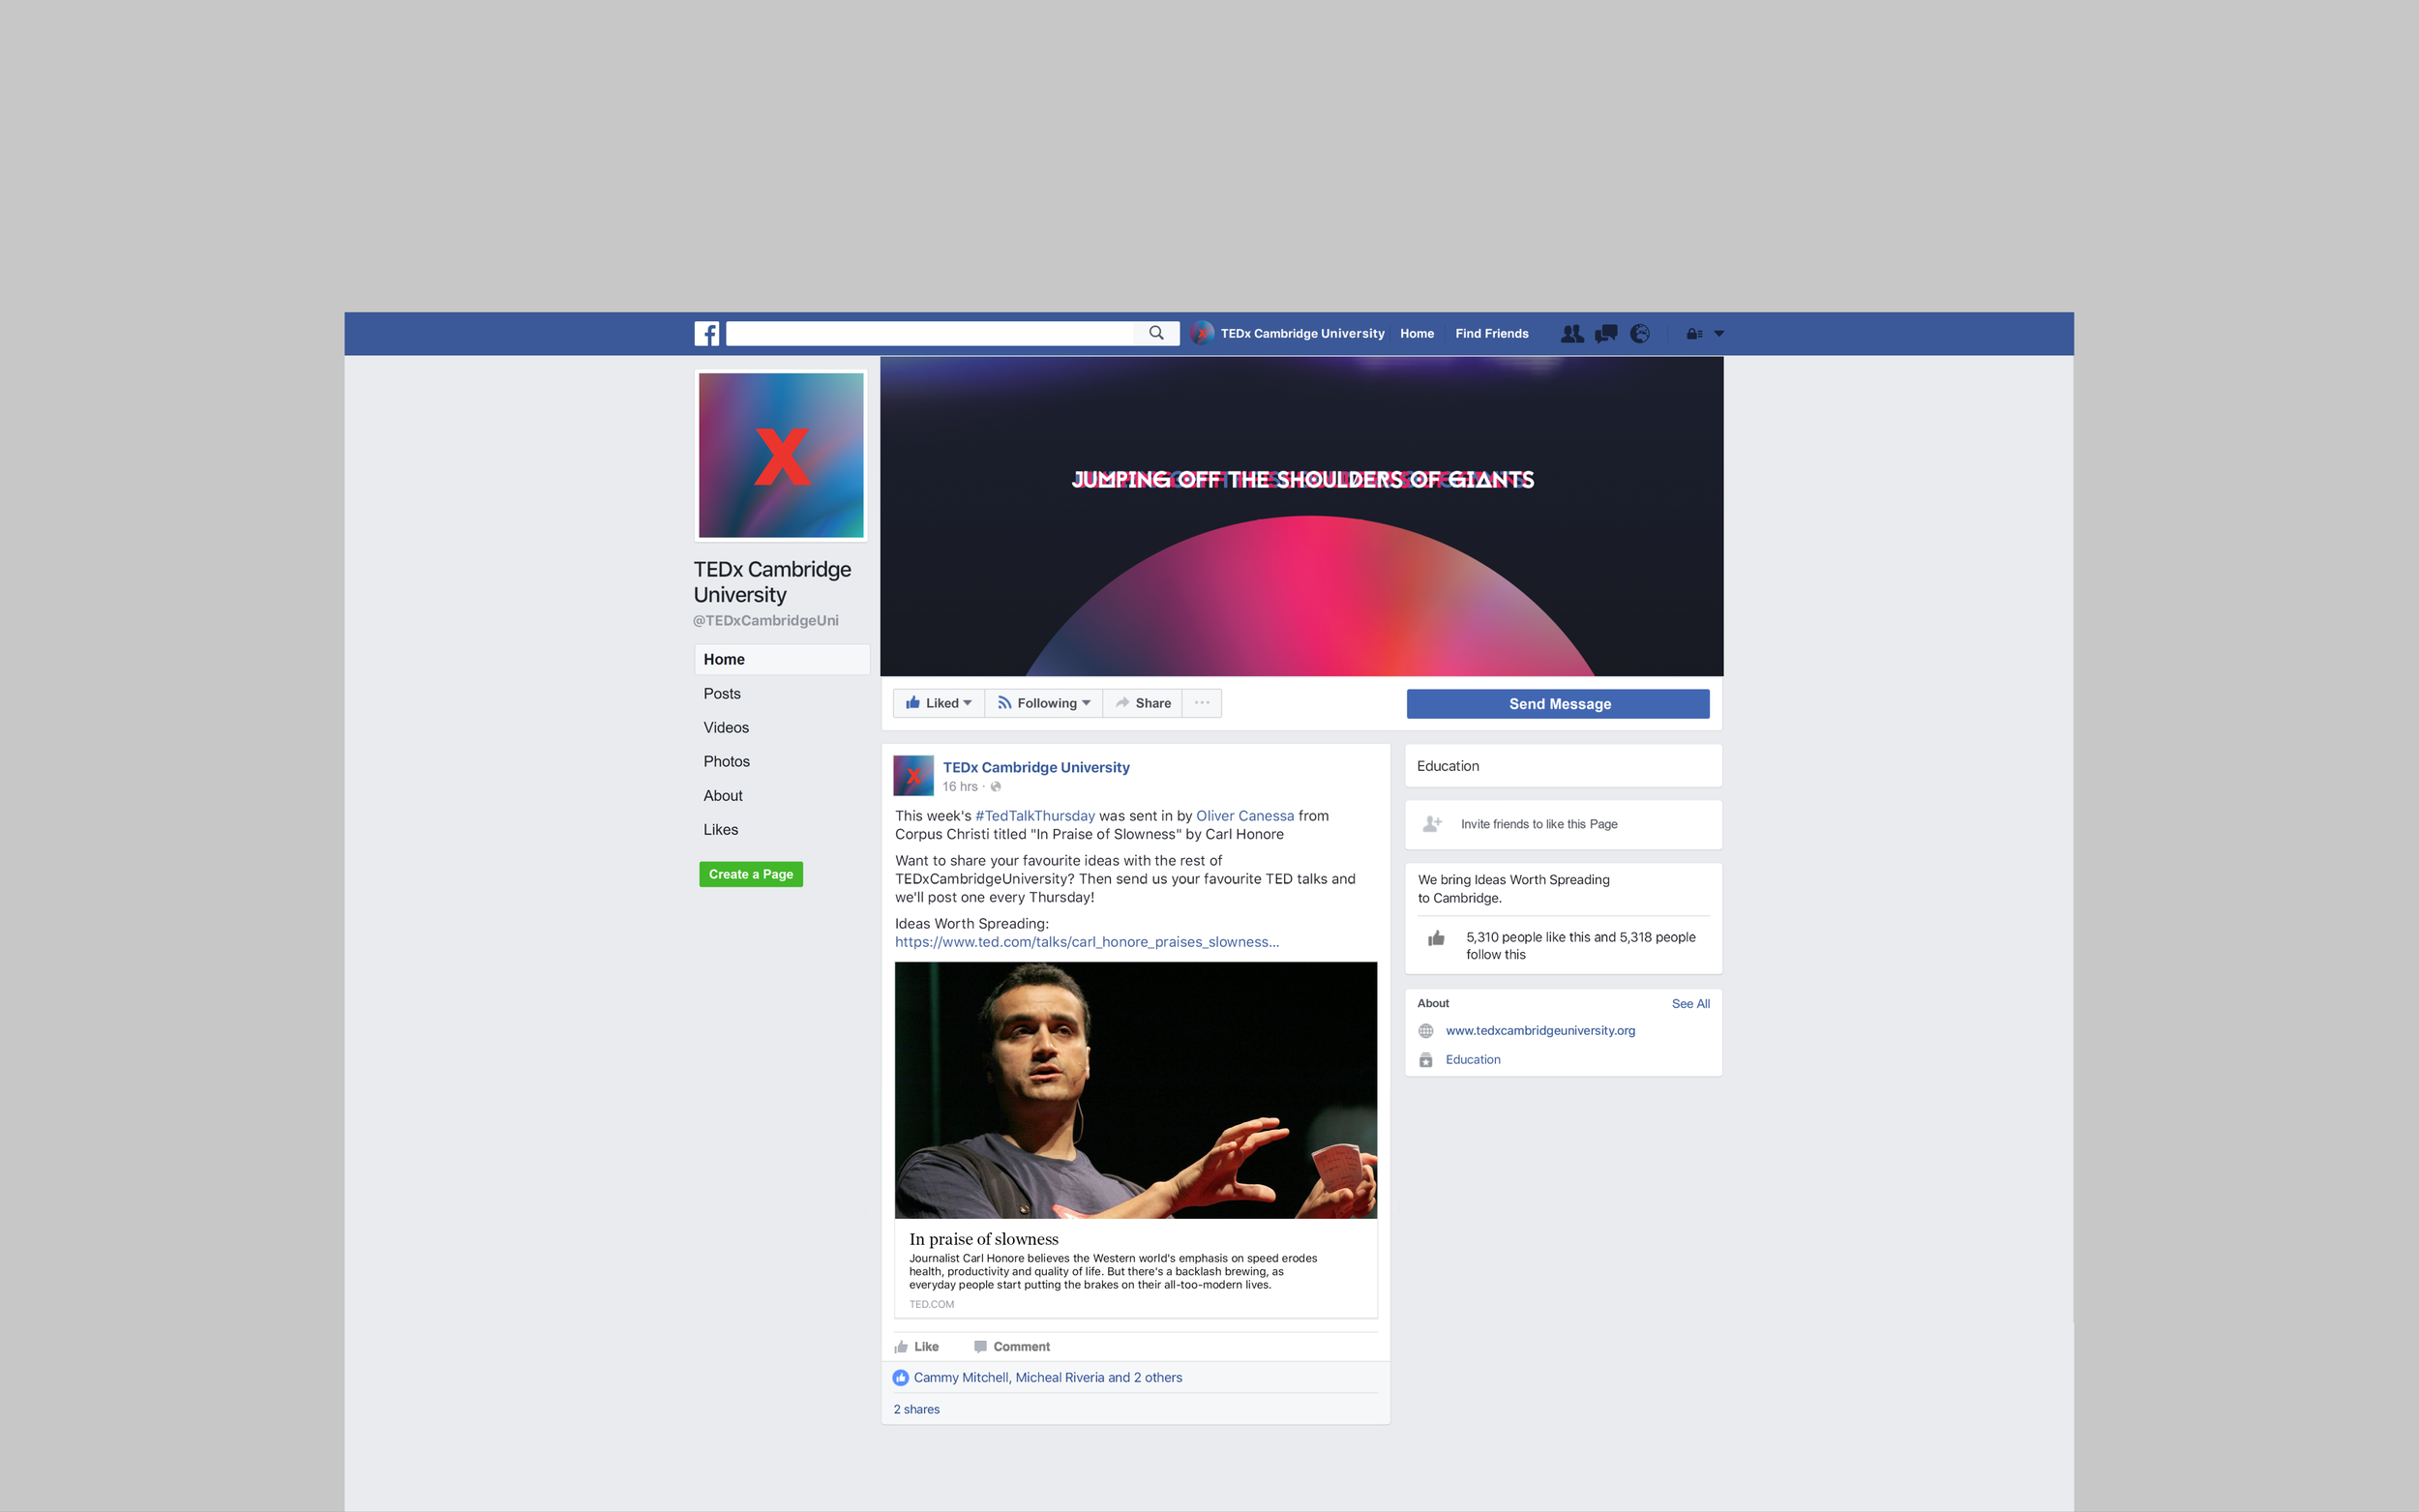Click privacy shortcuts lock icon
The height and width of the screenshot is (1512, 2419).
pyautogui.click(x=1694, y=334)
